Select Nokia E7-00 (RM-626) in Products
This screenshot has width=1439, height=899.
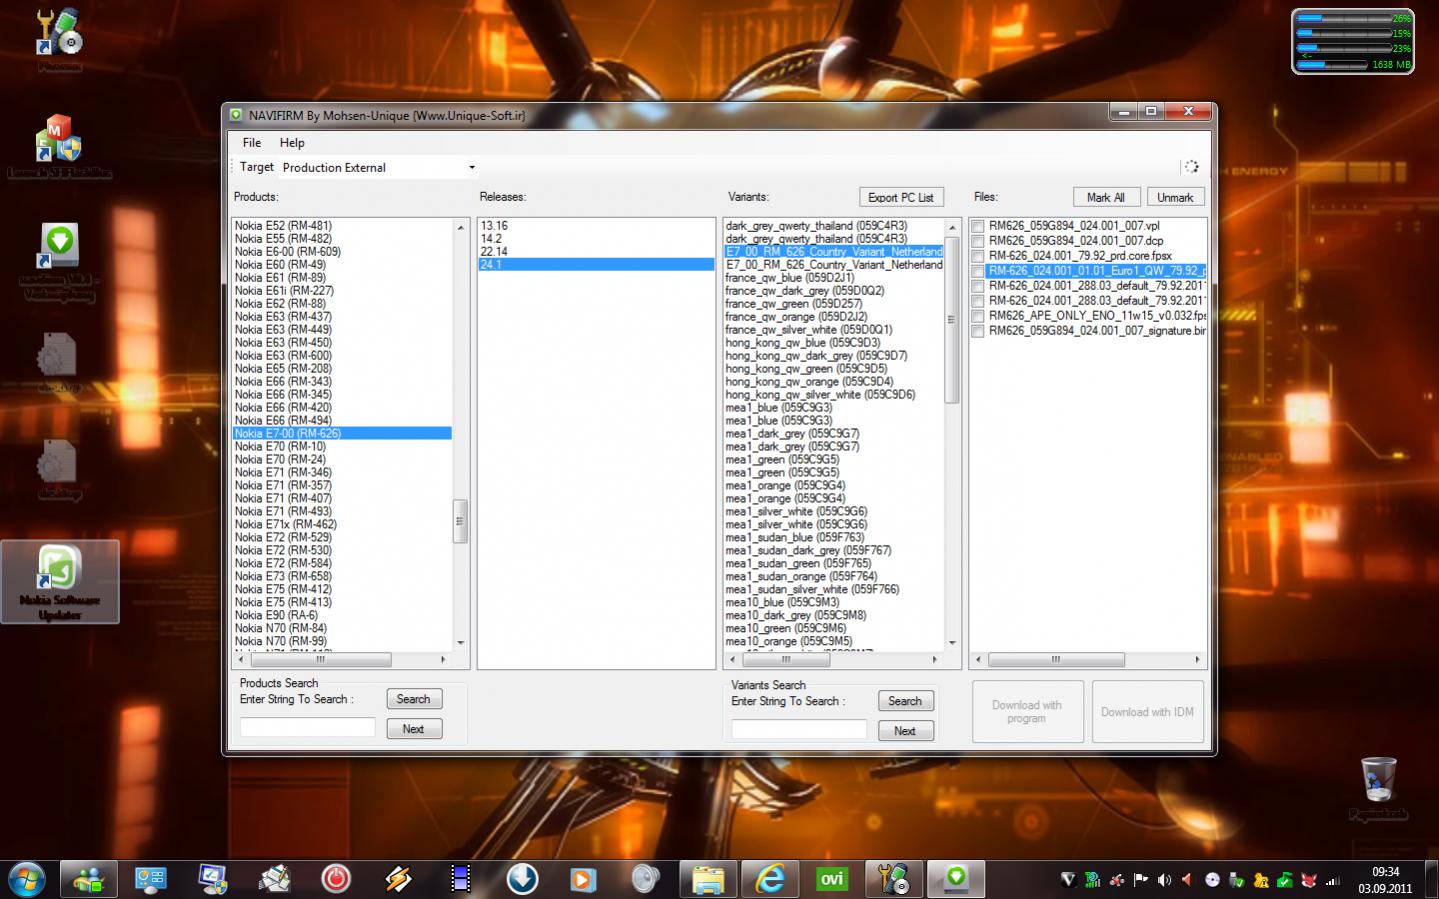342,434
